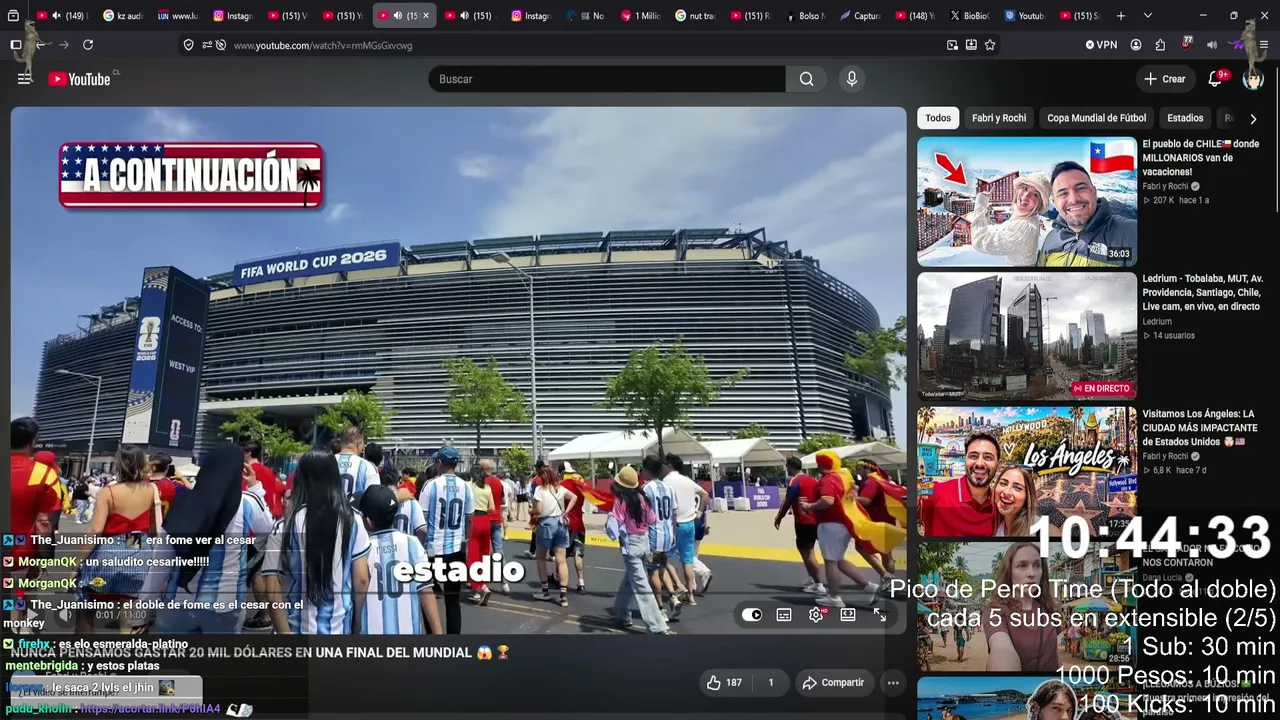Switch to the 'Captura' browser tab

[x=860, y=16]
